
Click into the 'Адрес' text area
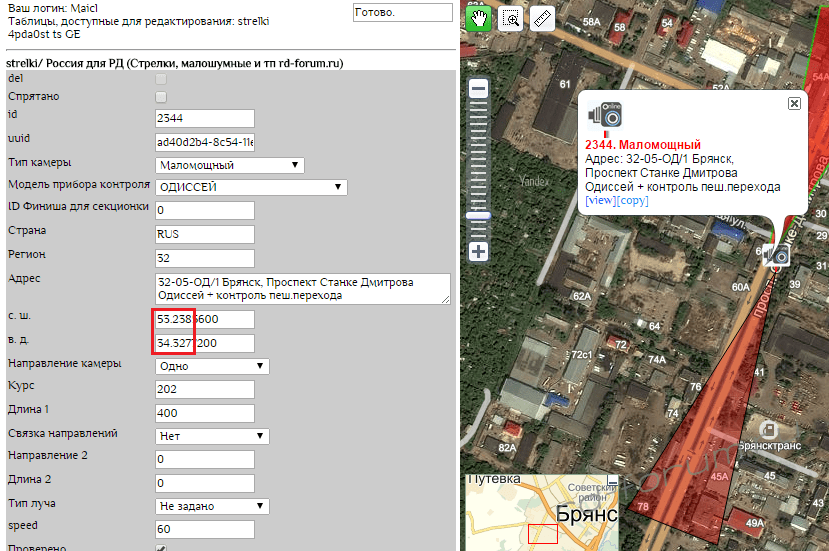(x=302, y=288)
